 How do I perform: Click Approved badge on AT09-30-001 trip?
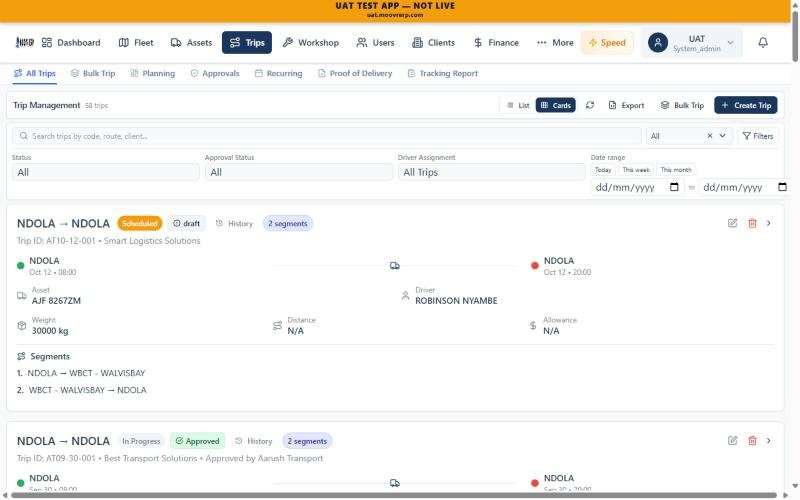(x=197, y=441)
